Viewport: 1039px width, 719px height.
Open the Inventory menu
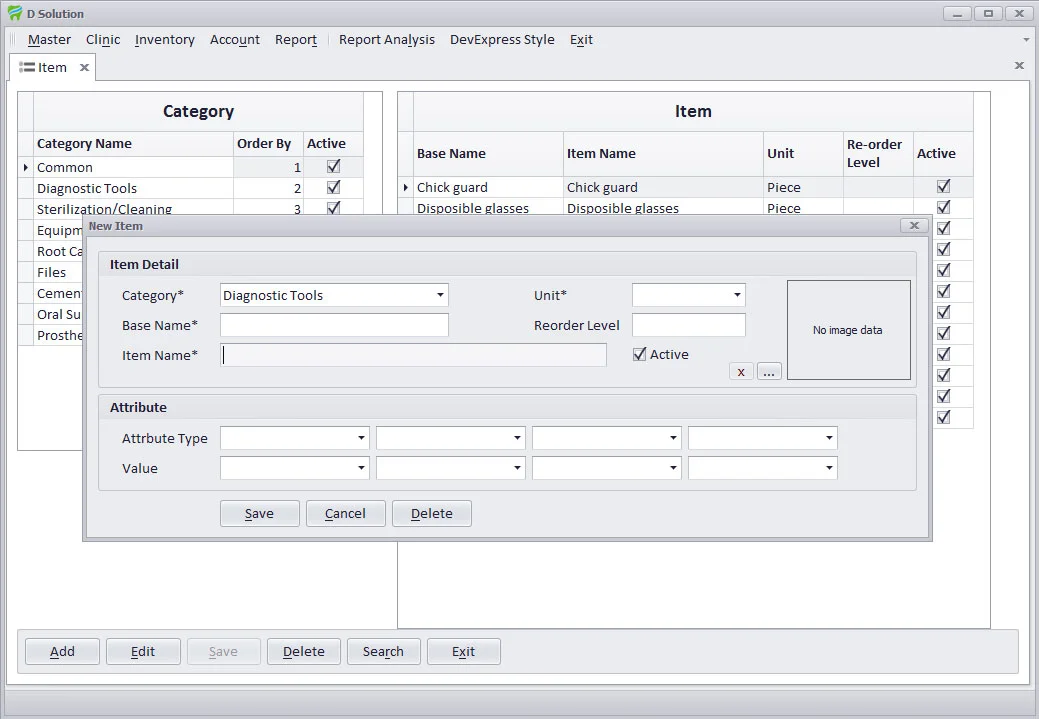tap(164, 40)
